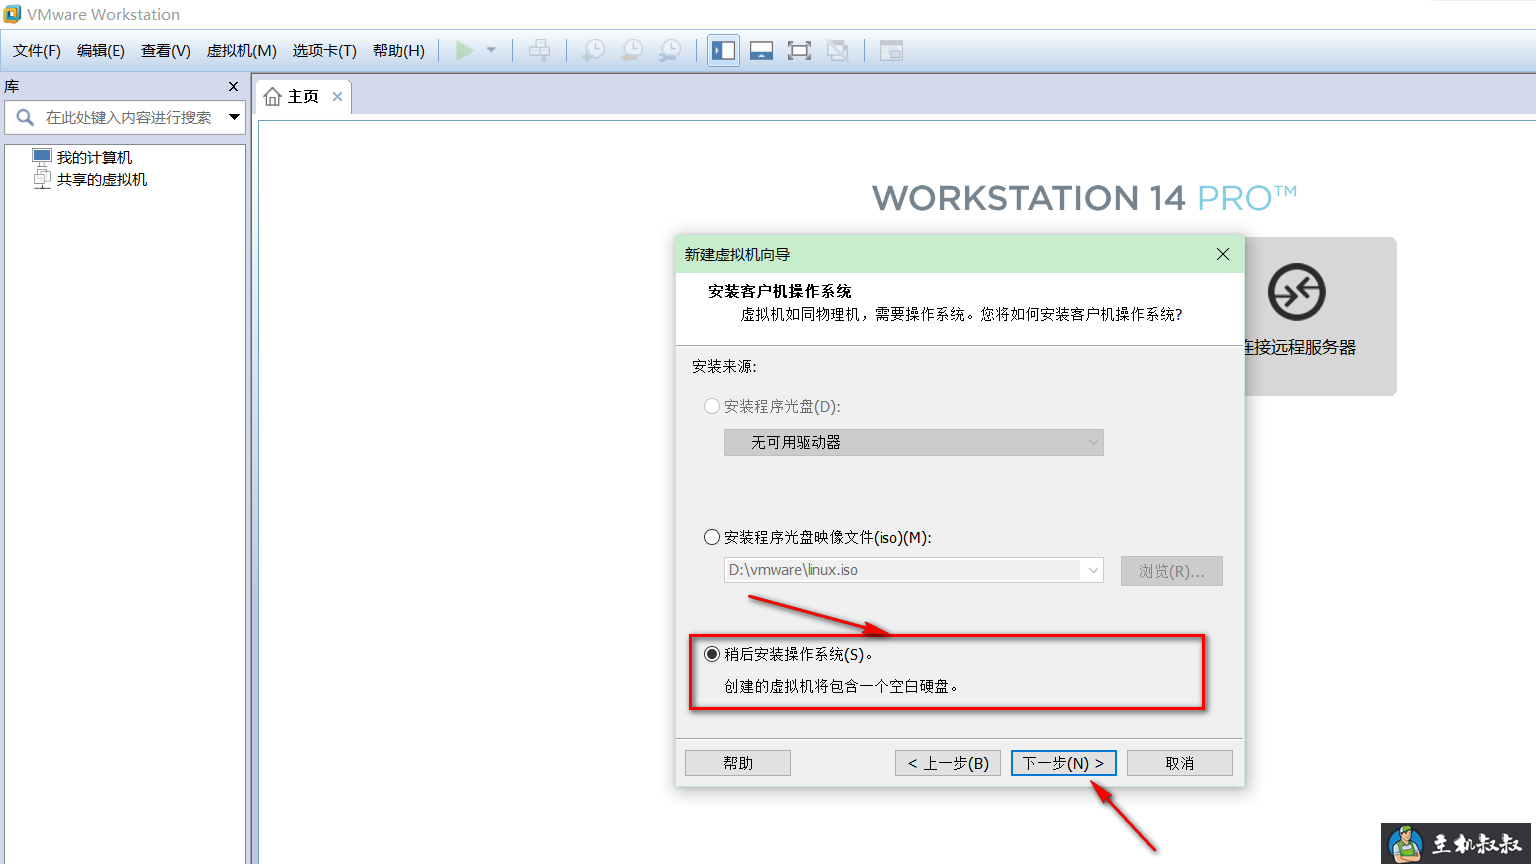Open the library search options dropdown
1536x864 pixels.
pos(234,117)
